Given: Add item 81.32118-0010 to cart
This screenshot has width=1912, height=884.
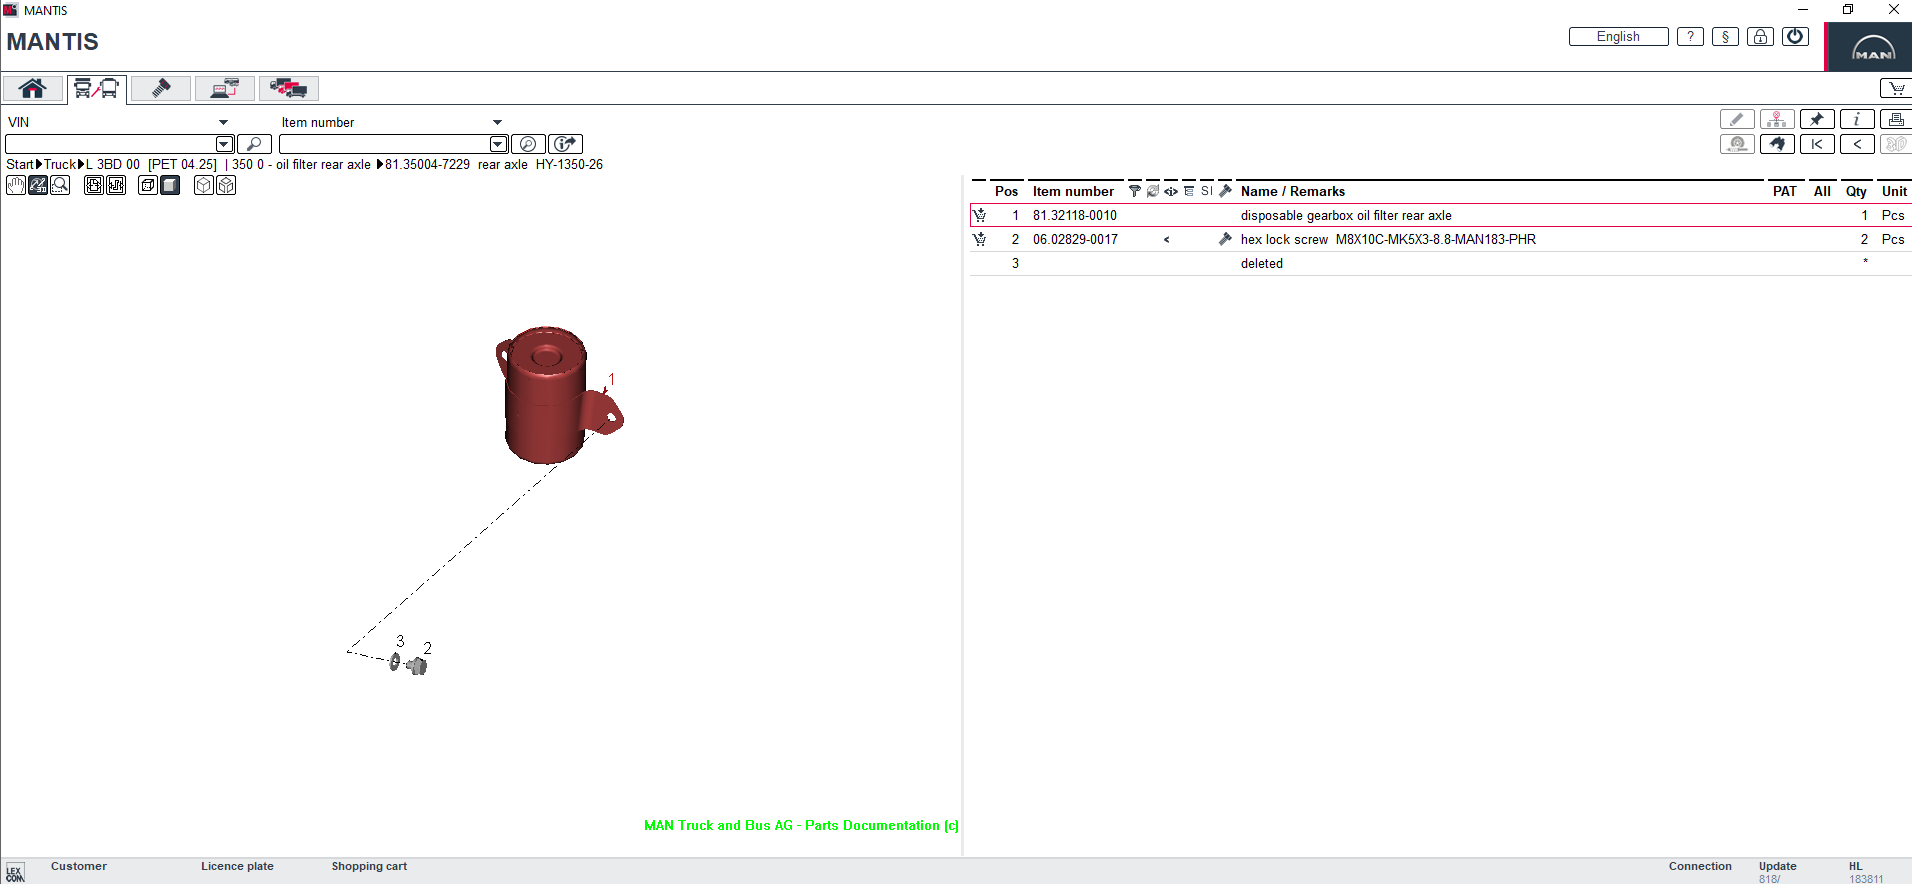Looking at the screenshot, I should [979, 215].
